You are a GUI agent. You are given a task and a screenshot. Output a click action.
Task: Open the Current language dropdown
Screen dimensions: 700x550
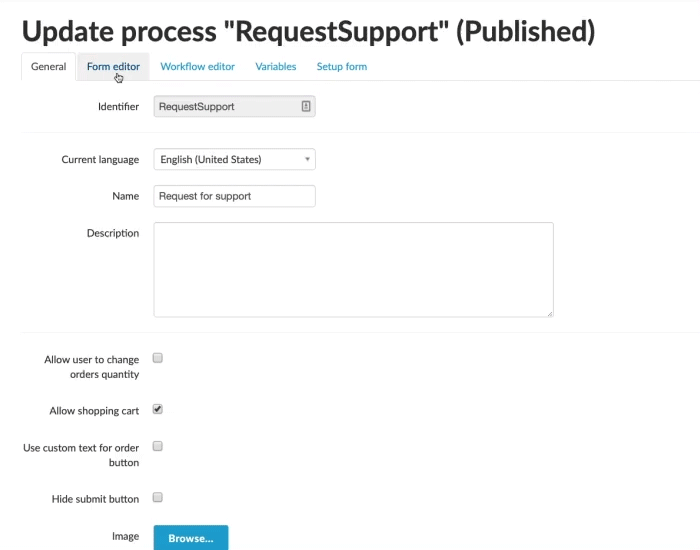coord(234,159)
